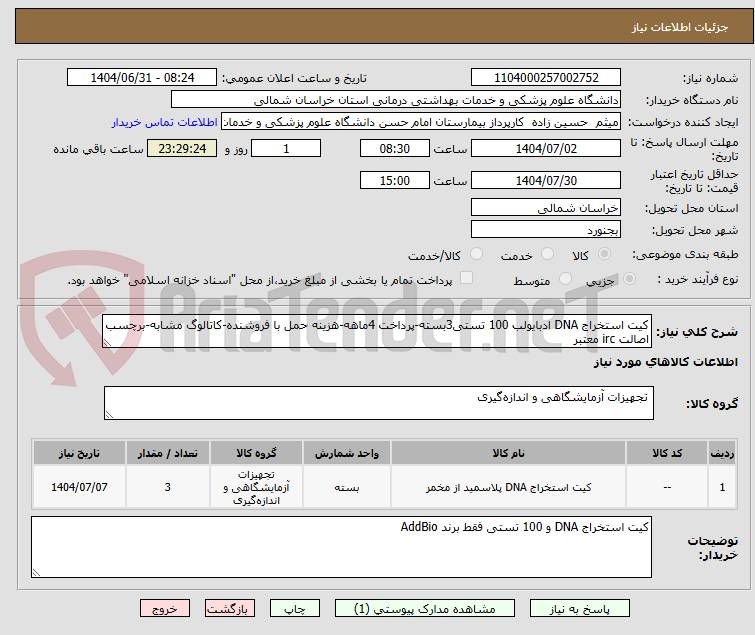
Task: Toggle the اسناد خزانه اسلامی payment checkbox
Action: 466,278
